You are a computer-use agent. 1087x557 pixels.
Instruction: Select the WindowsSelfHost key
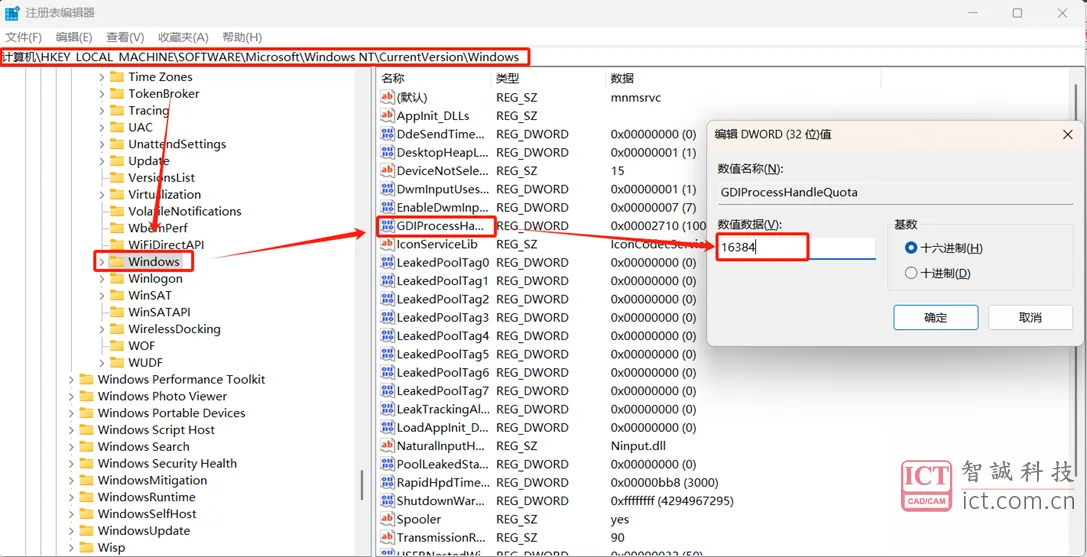click(147, 514)
